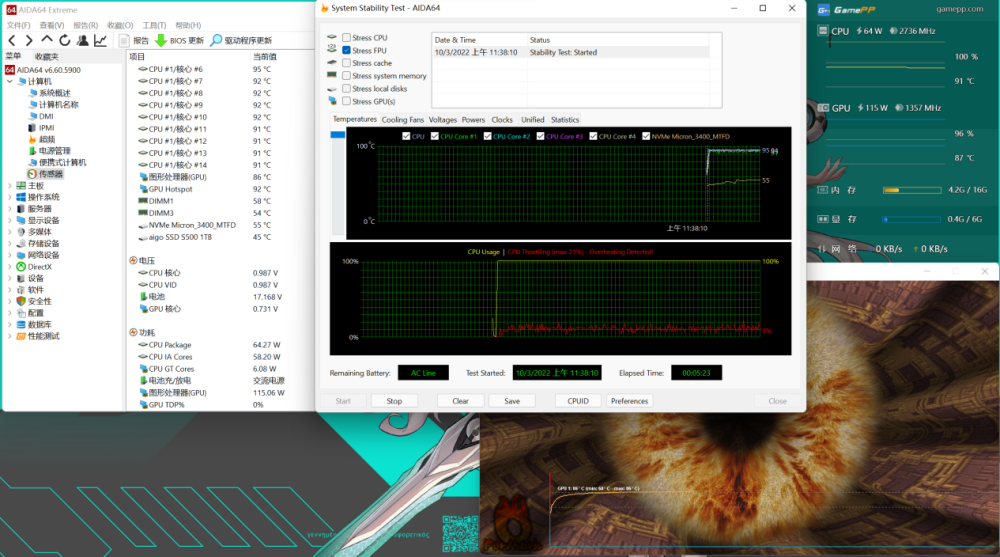The image size is (1000, 557).
Task: Collapse the 计算机 tree node
Action: (x=10, y=82)
